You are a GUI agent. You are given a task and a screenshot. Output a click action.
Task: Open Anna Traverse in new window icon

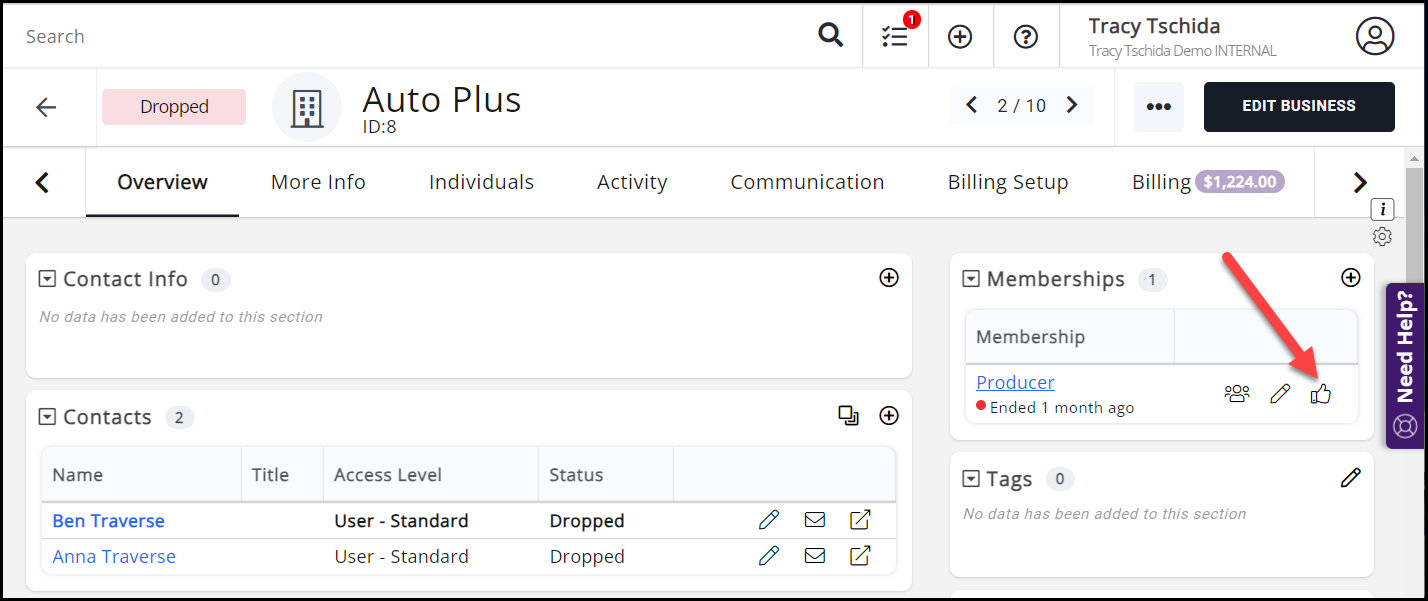tap(860, 556)
